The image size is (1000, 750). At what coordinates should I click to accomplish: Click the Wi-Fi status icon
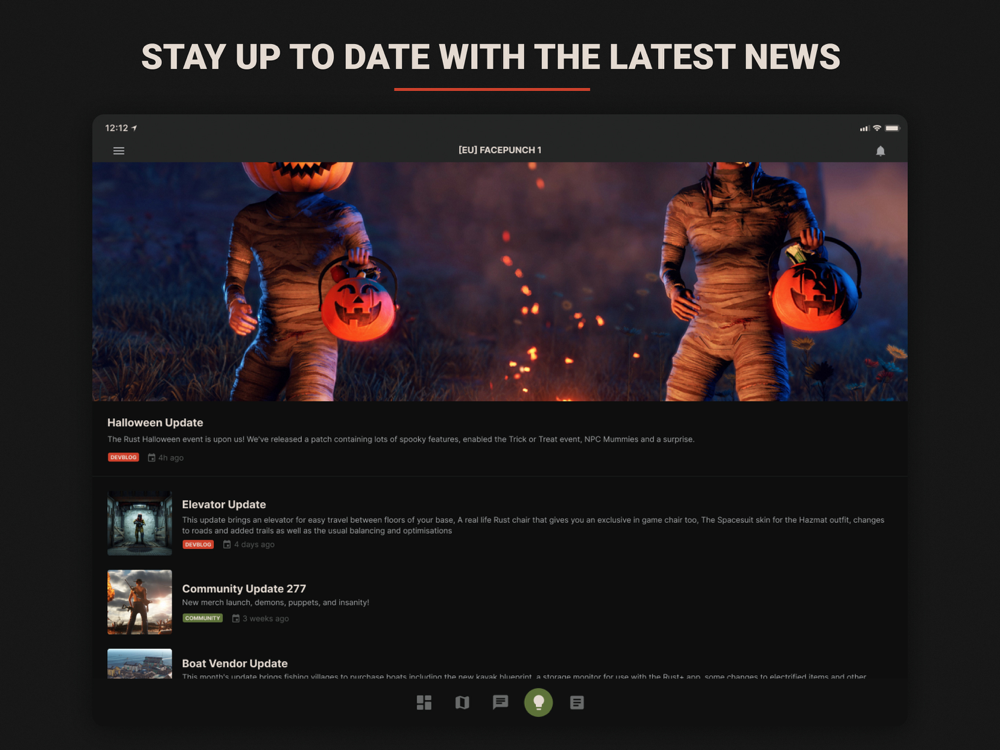tap(877, 128)
